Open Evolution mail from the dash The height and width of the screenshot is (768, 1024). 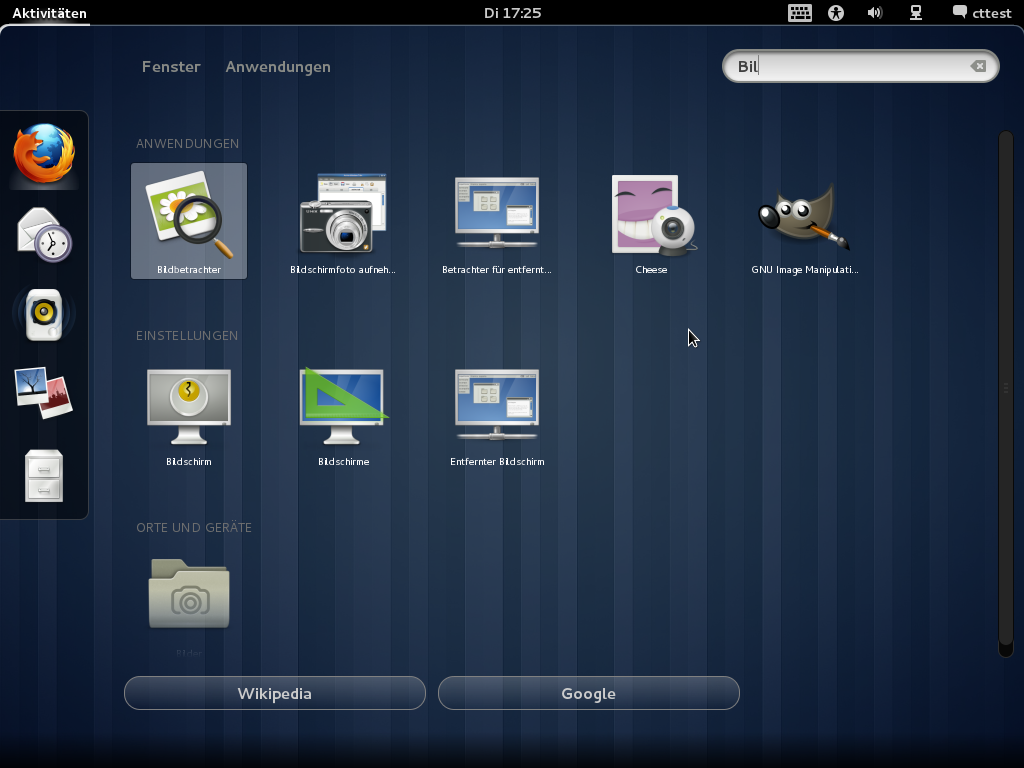click(44, 235)
